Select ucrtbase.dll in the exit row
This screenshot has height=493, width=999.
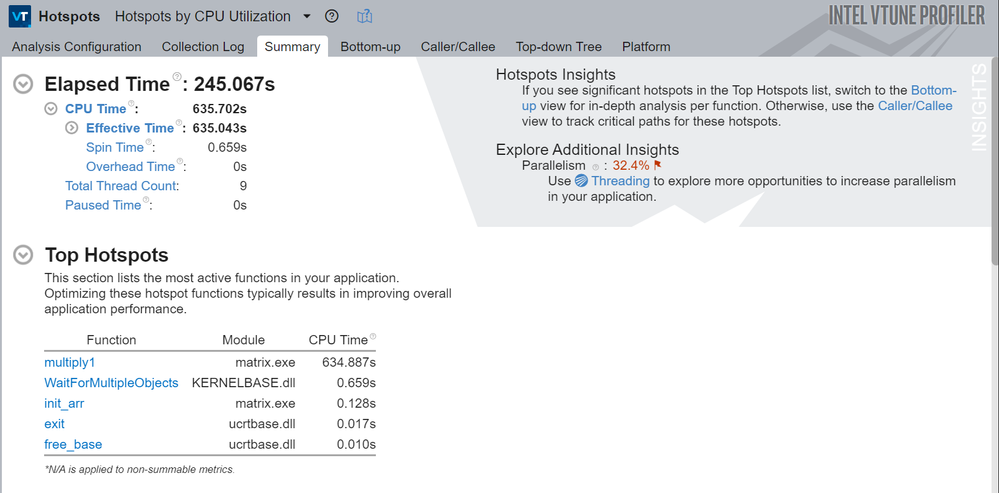262,424
